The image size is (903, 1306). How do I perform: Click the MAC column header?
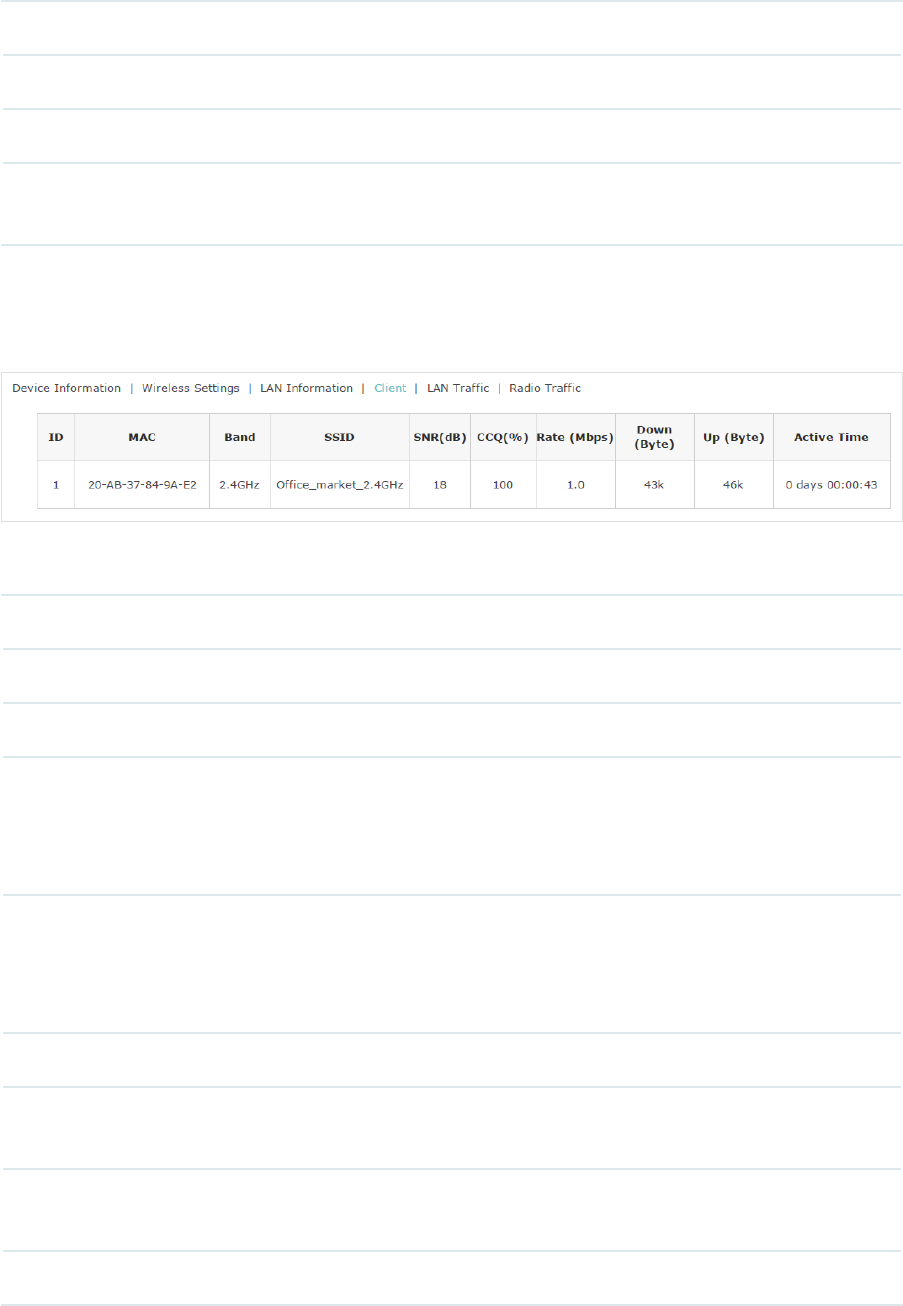click(142, 437)
